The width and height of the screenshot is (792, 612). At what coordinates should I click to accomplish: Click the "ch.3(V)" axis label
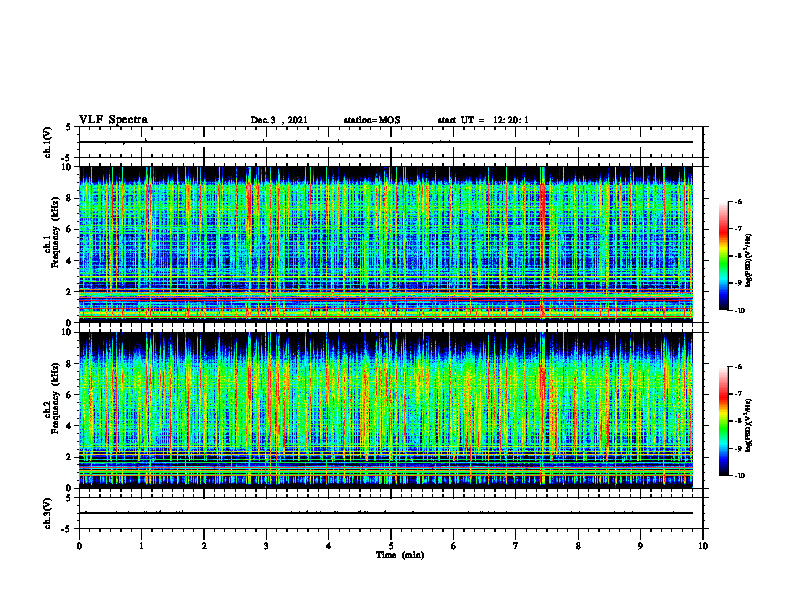point(47,513)
